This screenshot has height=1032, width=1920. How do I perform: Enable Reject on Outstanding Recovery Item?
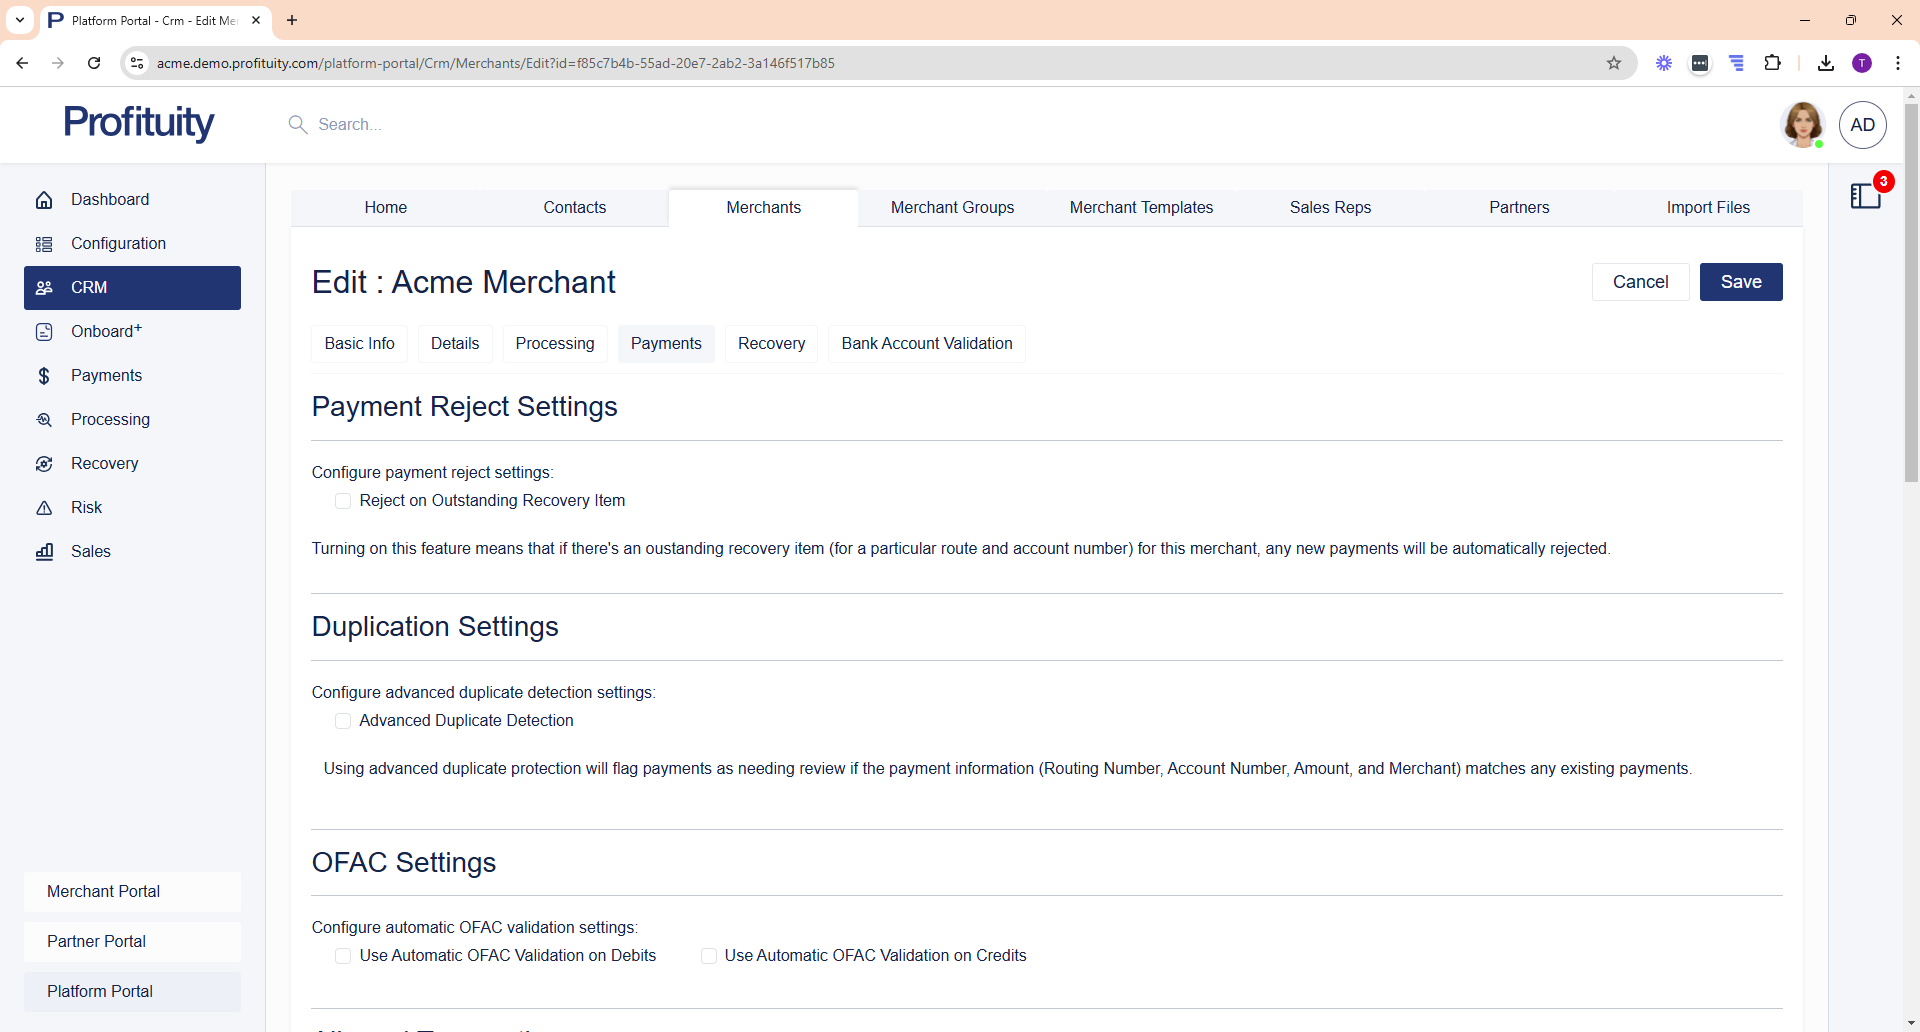pos(343,501)
